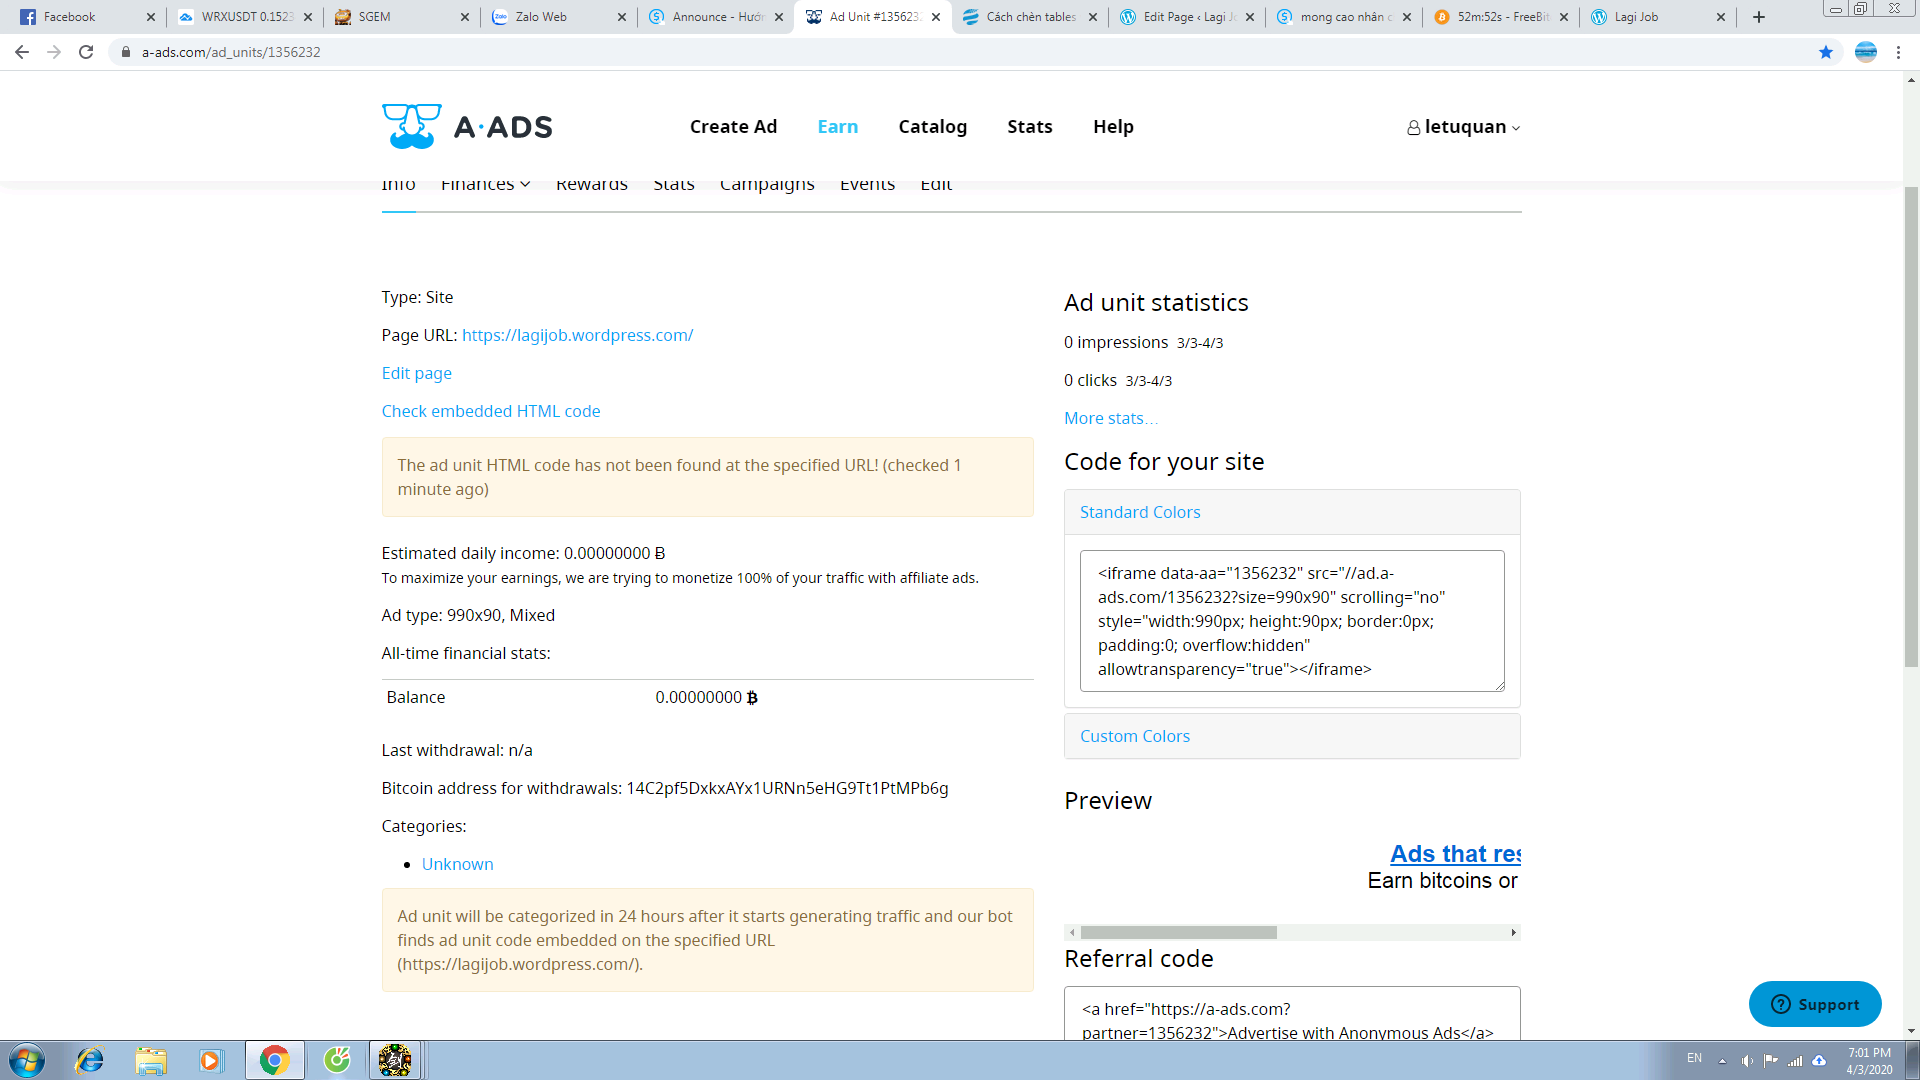Click the A-ADS logo icon

point(411,126)
